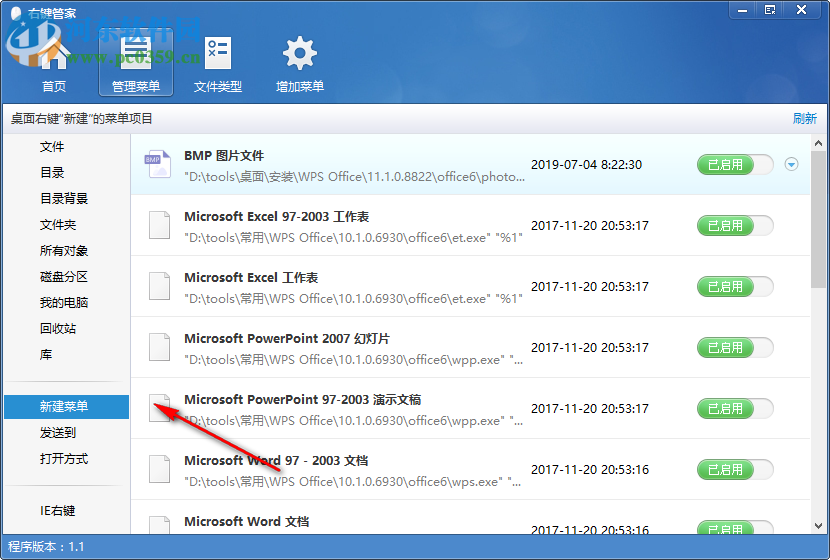Select 新建菜单 sidebar item
Screen dimensions: 830x560
(66, 407)
